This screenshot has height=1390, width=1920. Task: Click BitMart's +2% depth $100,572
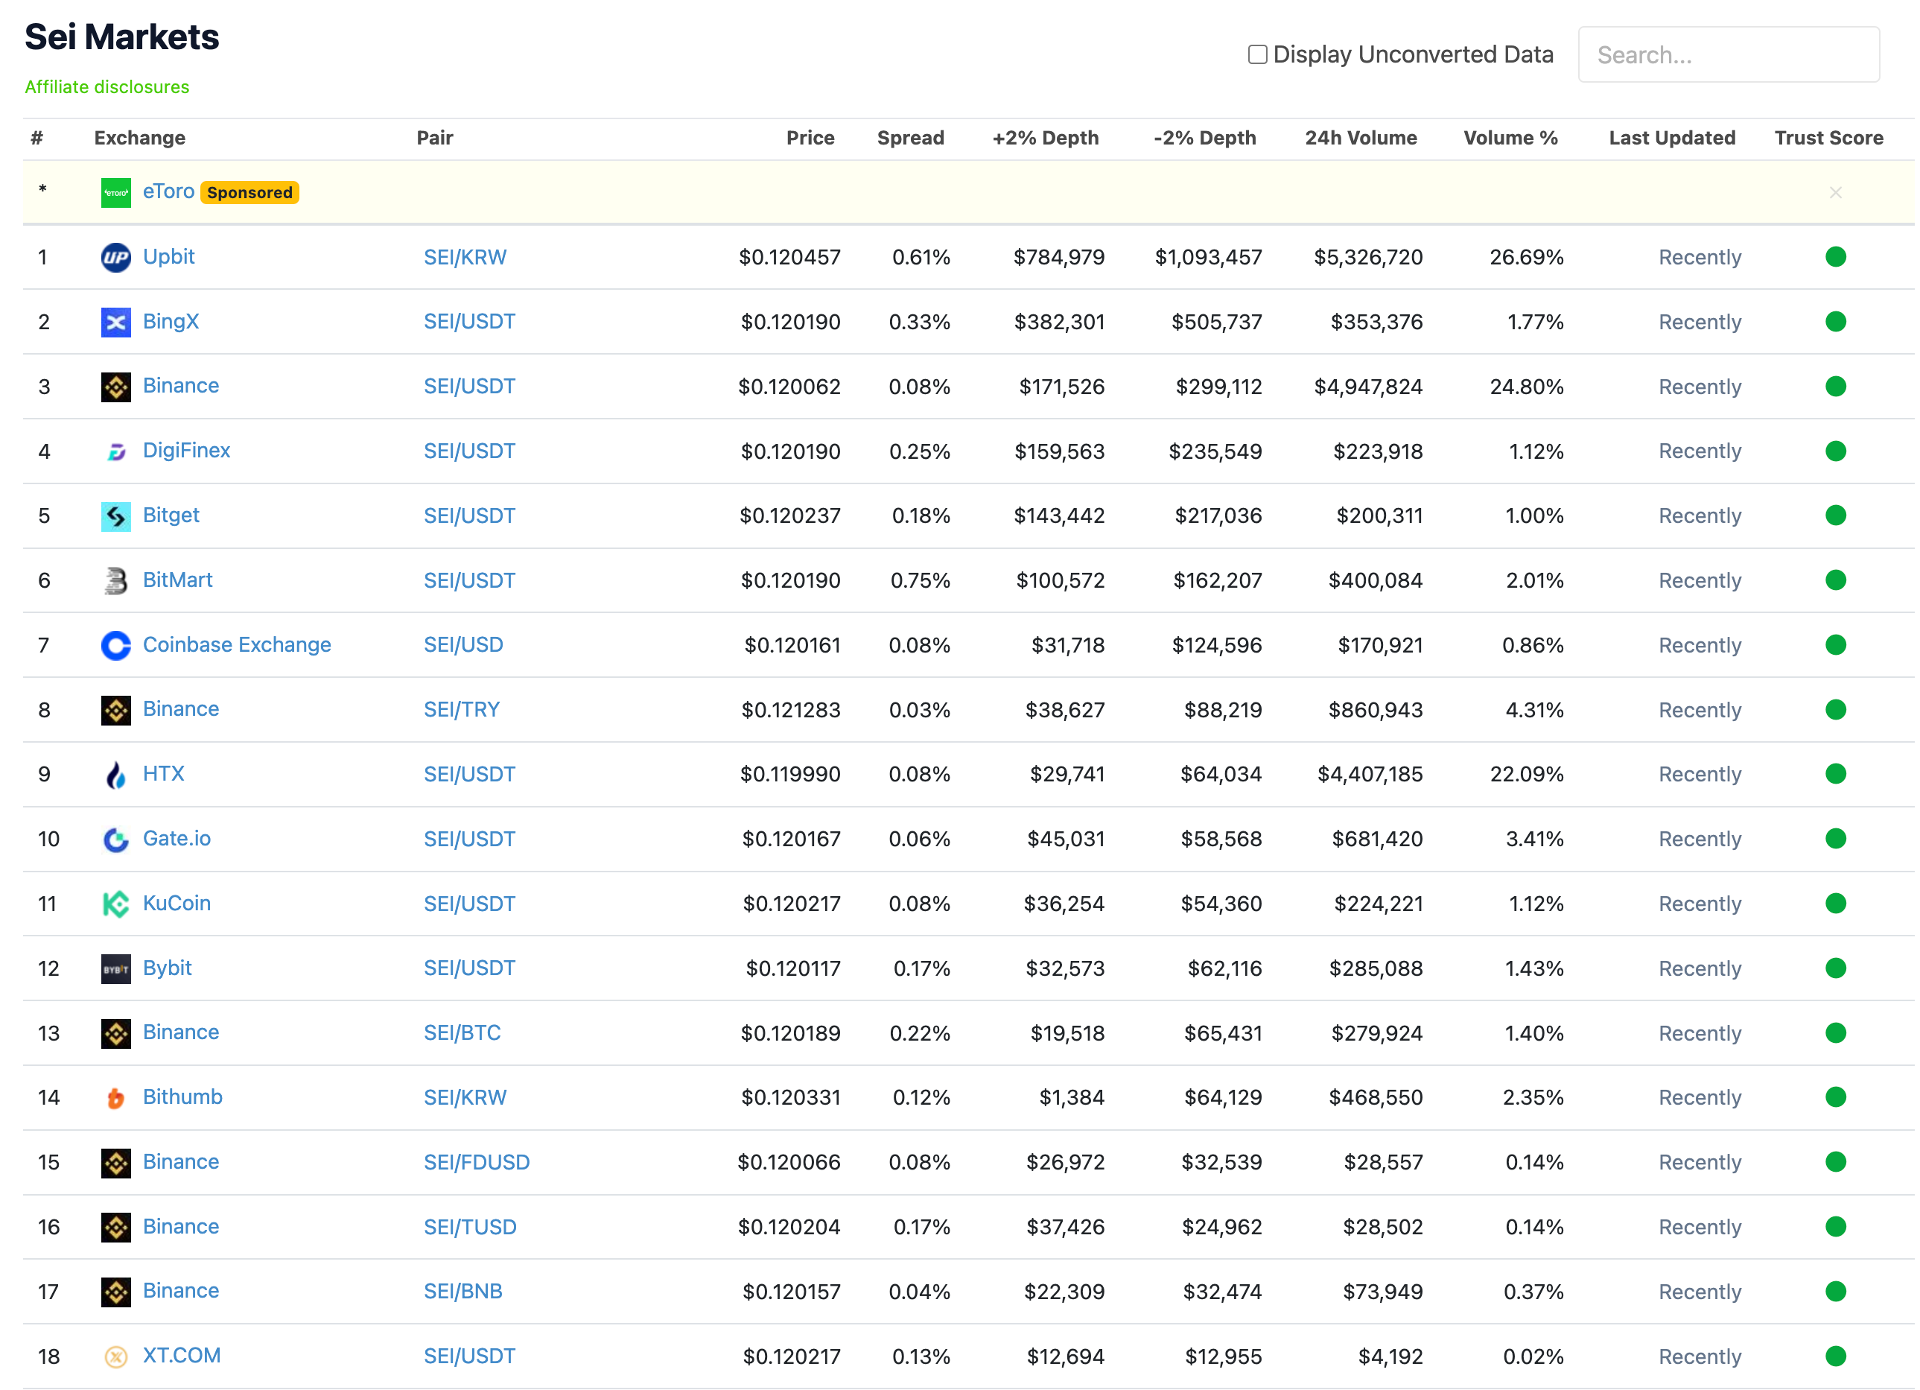tap(1060, 580)
